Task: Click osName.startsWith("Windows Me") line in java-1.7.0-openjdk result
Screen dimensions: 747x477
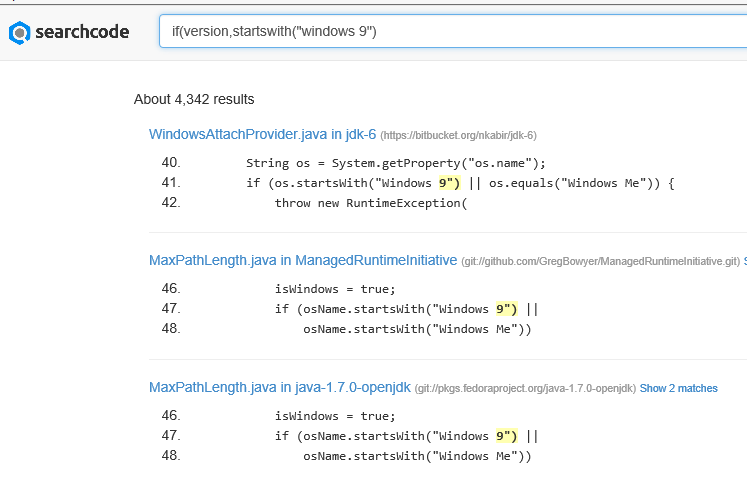Action: (x=417, y=456)
